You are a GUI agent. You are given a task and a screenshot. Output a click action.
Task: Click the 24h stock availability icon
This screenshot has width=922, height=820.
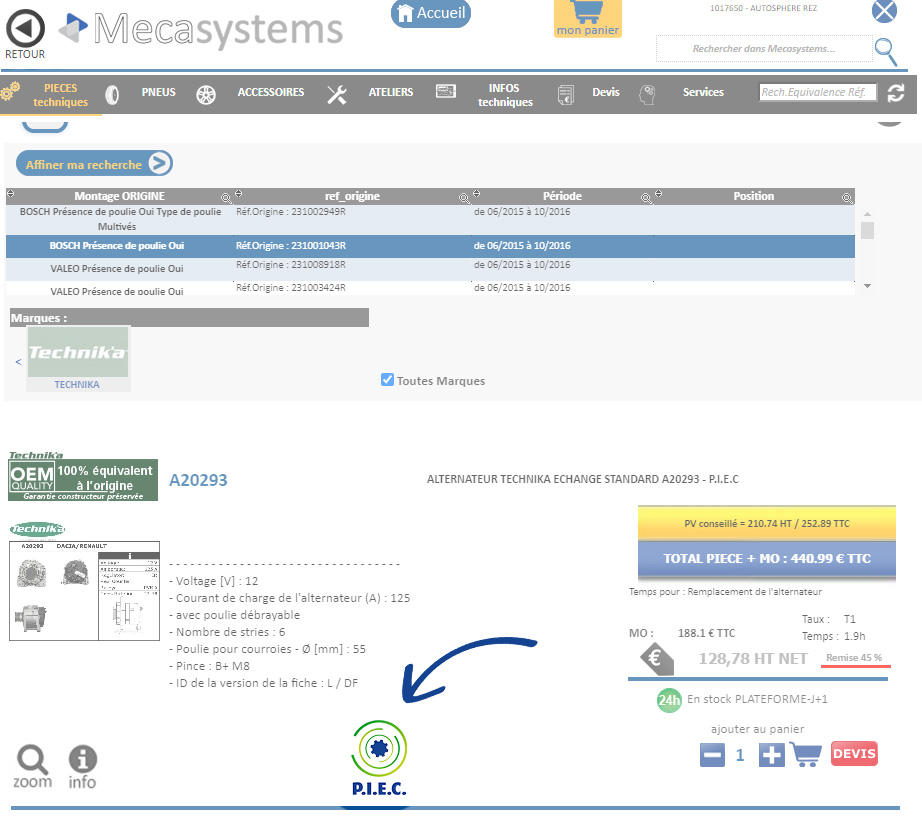pyautogui.click(x=669, y=700)
